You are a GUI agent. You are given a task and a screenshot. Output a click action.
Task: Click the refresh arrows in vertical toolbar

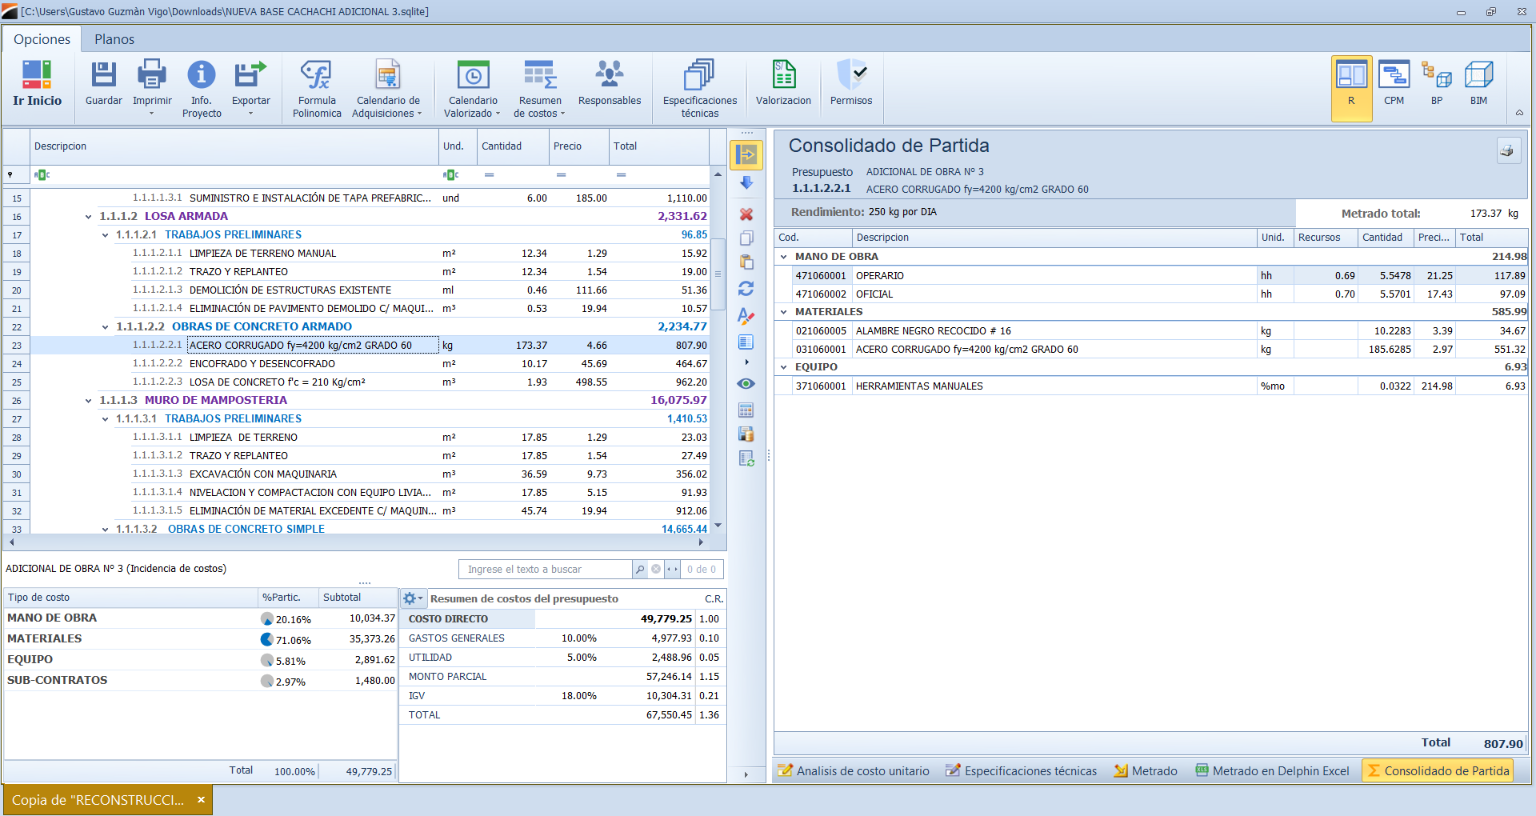pyautogui.click(x=746, y=289)
